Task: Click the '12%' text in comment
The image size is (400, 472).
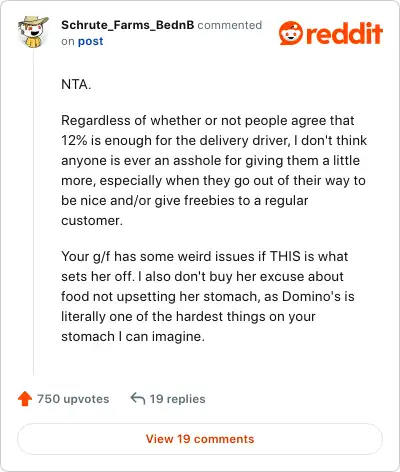Action: 74,140
